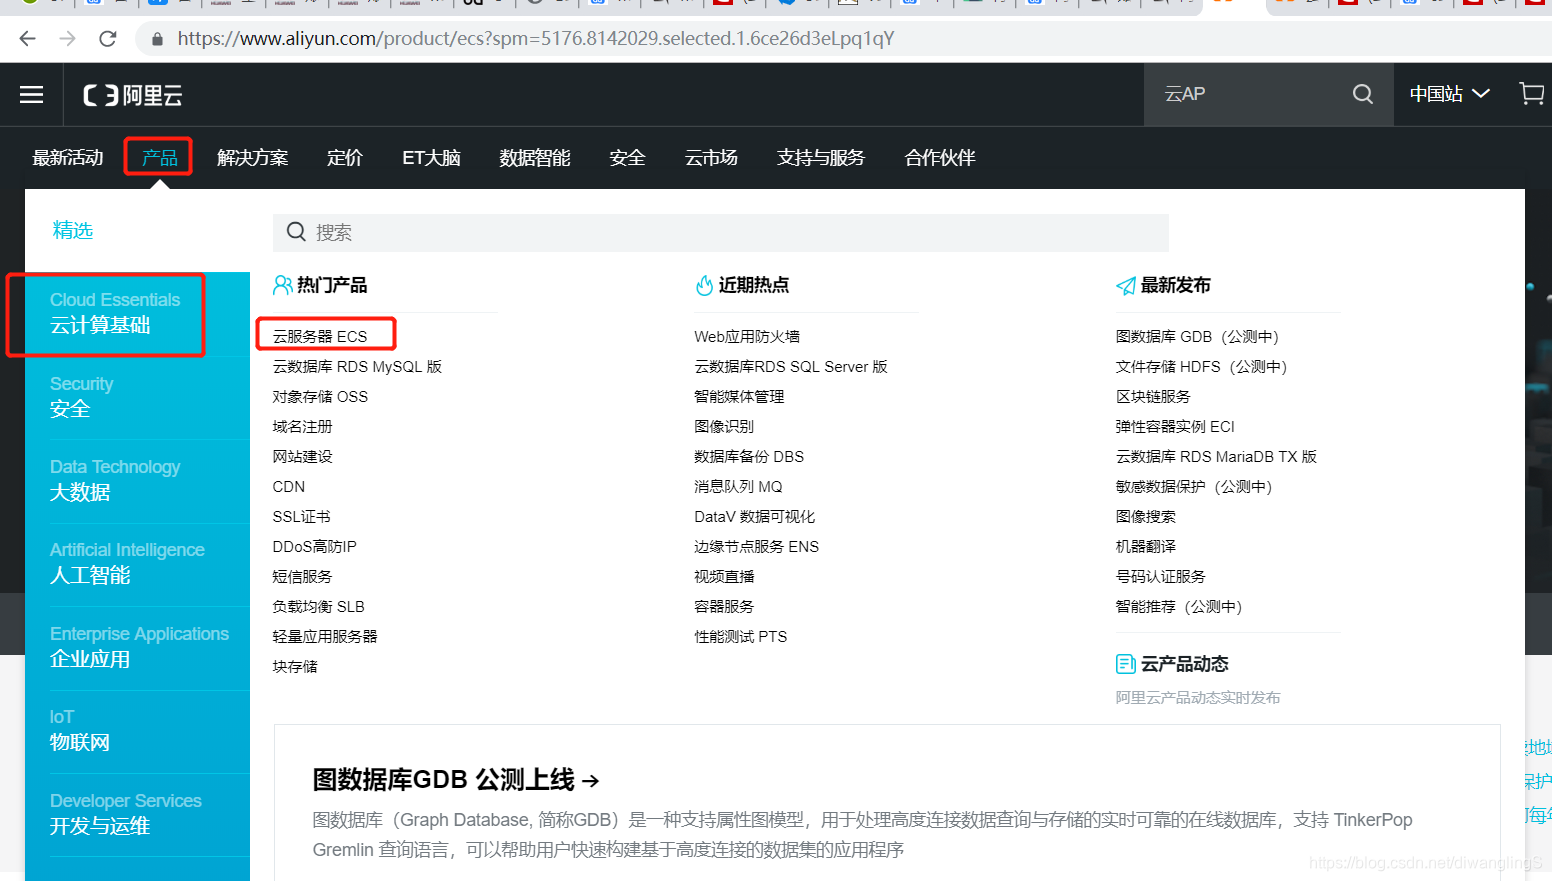Open the 安全 top nav item

click(x=627, y=158)
